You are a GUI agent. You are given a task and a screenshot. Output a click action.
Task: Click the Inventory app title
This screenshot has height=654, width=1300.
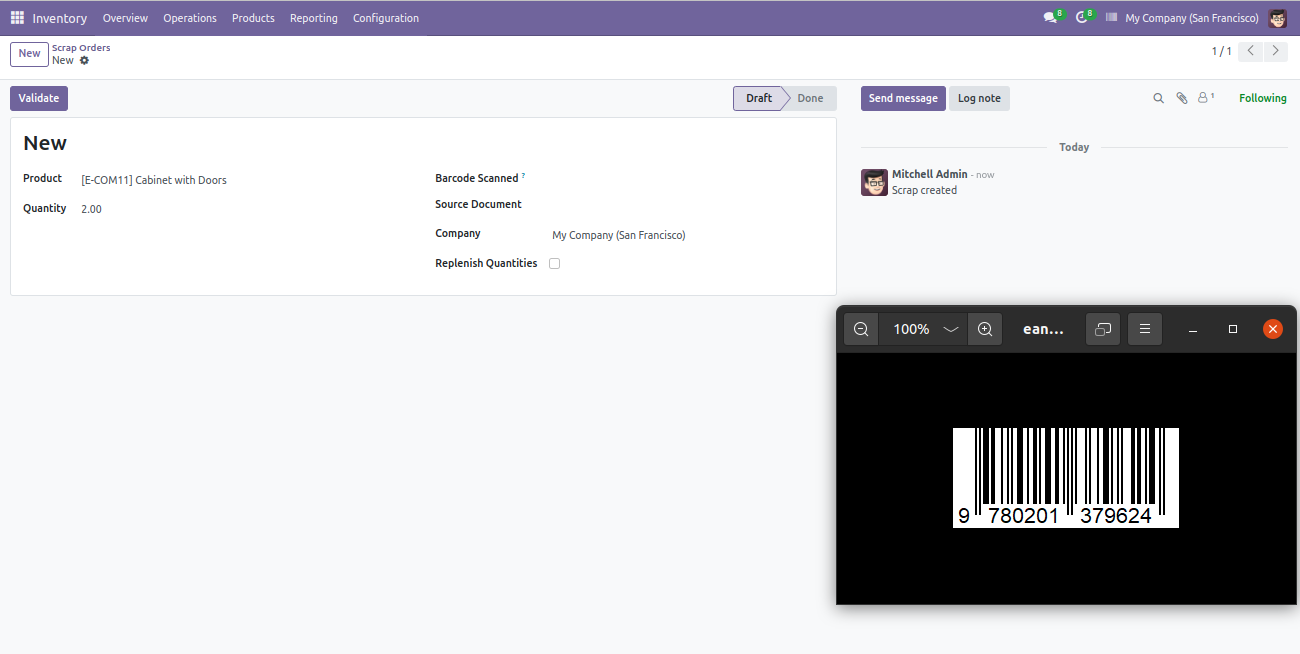[59, 18]
